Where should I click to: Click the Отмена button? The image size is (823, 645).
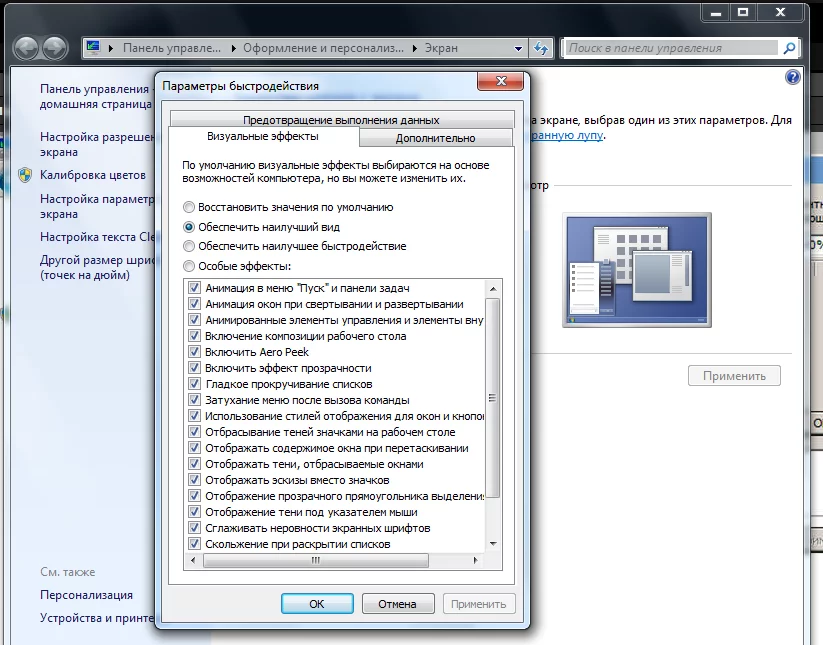(x=398, y=604)
